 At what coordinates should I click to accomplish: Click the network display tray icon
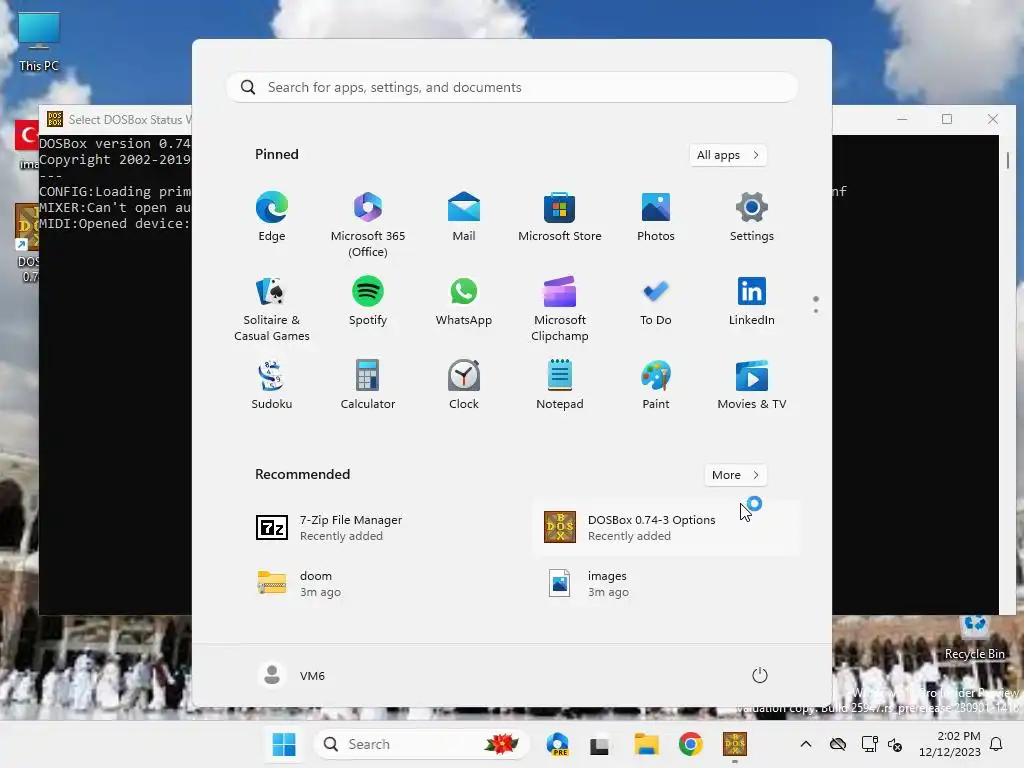click(x=870, y=744)
